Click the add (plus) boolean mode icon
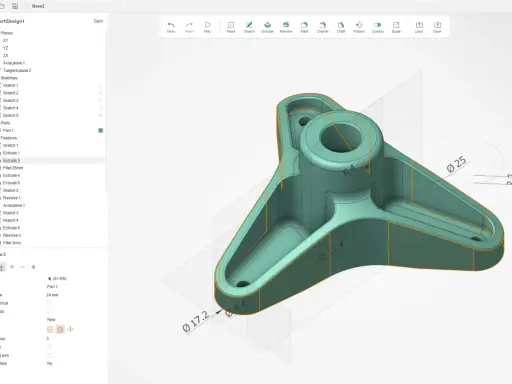The height and width of the screenshot is (384, 512). 12,267
